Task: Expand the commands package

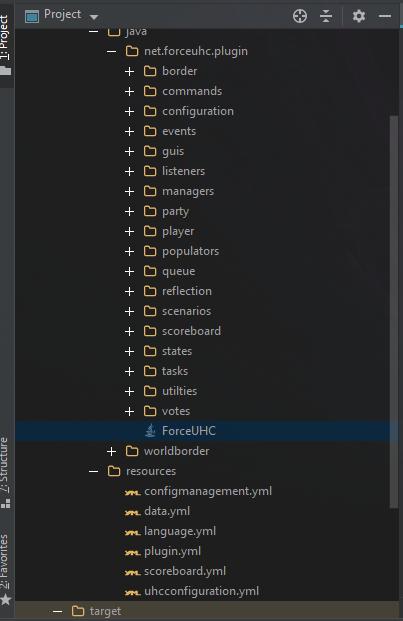Action: (129, 91)
